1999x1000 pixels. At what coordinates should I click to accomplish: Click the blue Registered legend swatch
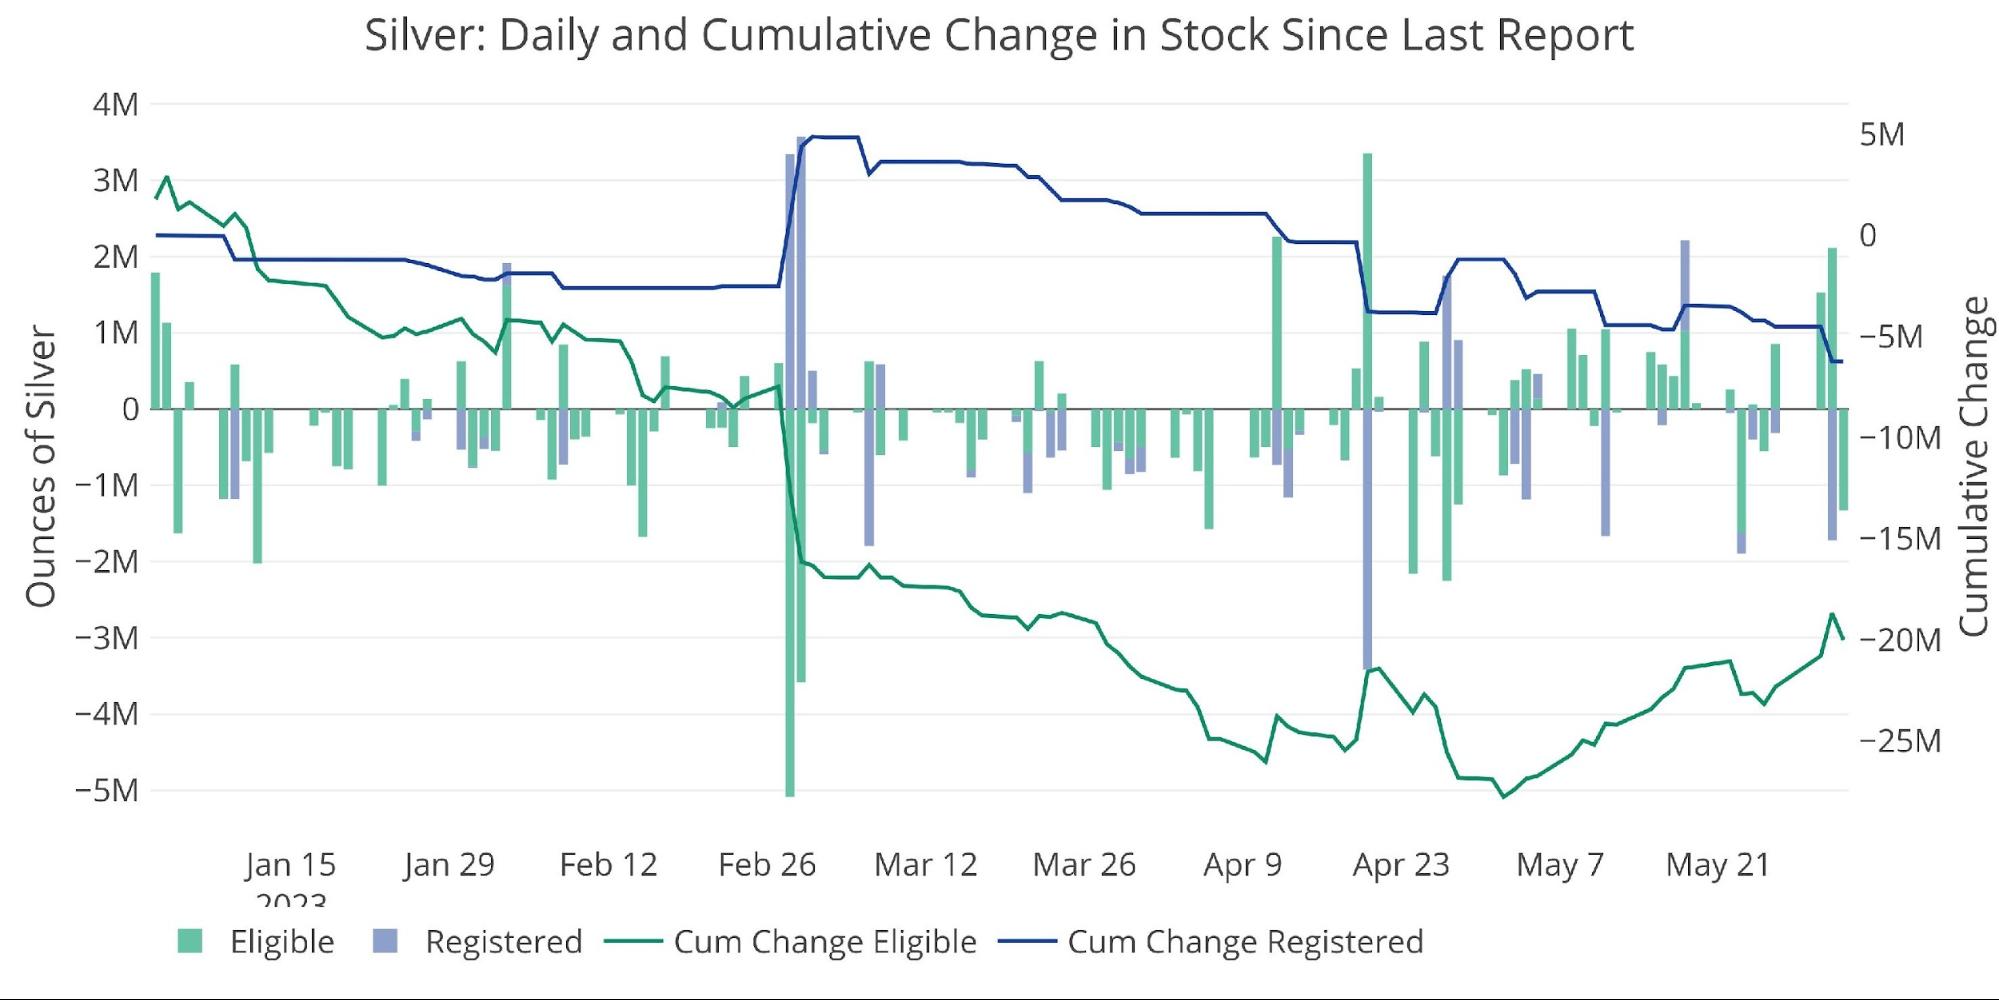point(385,941)
